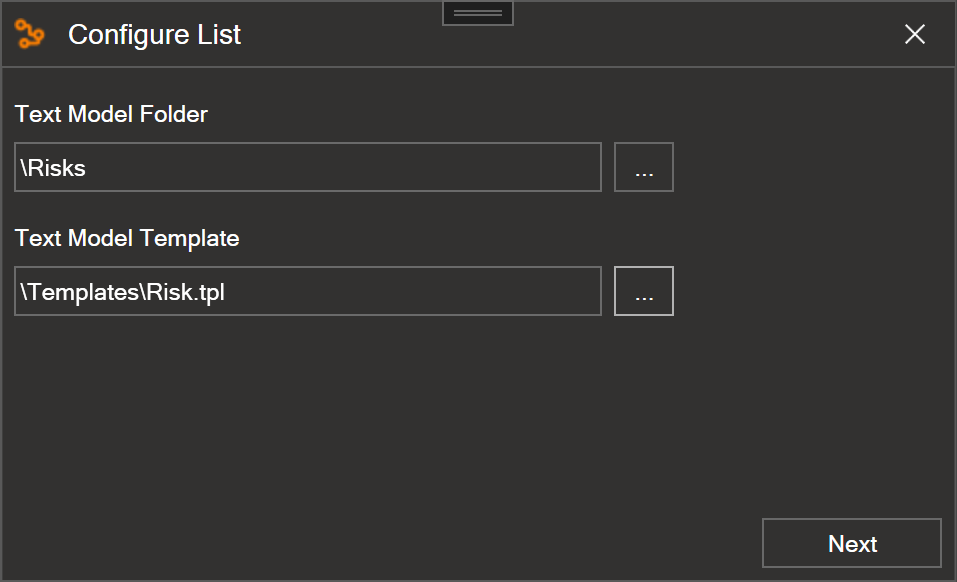Open folder picker via ellipsis beside \Risks
This screenshot has height=582, width=957.
pyautogui.click(x=644, y=167)
